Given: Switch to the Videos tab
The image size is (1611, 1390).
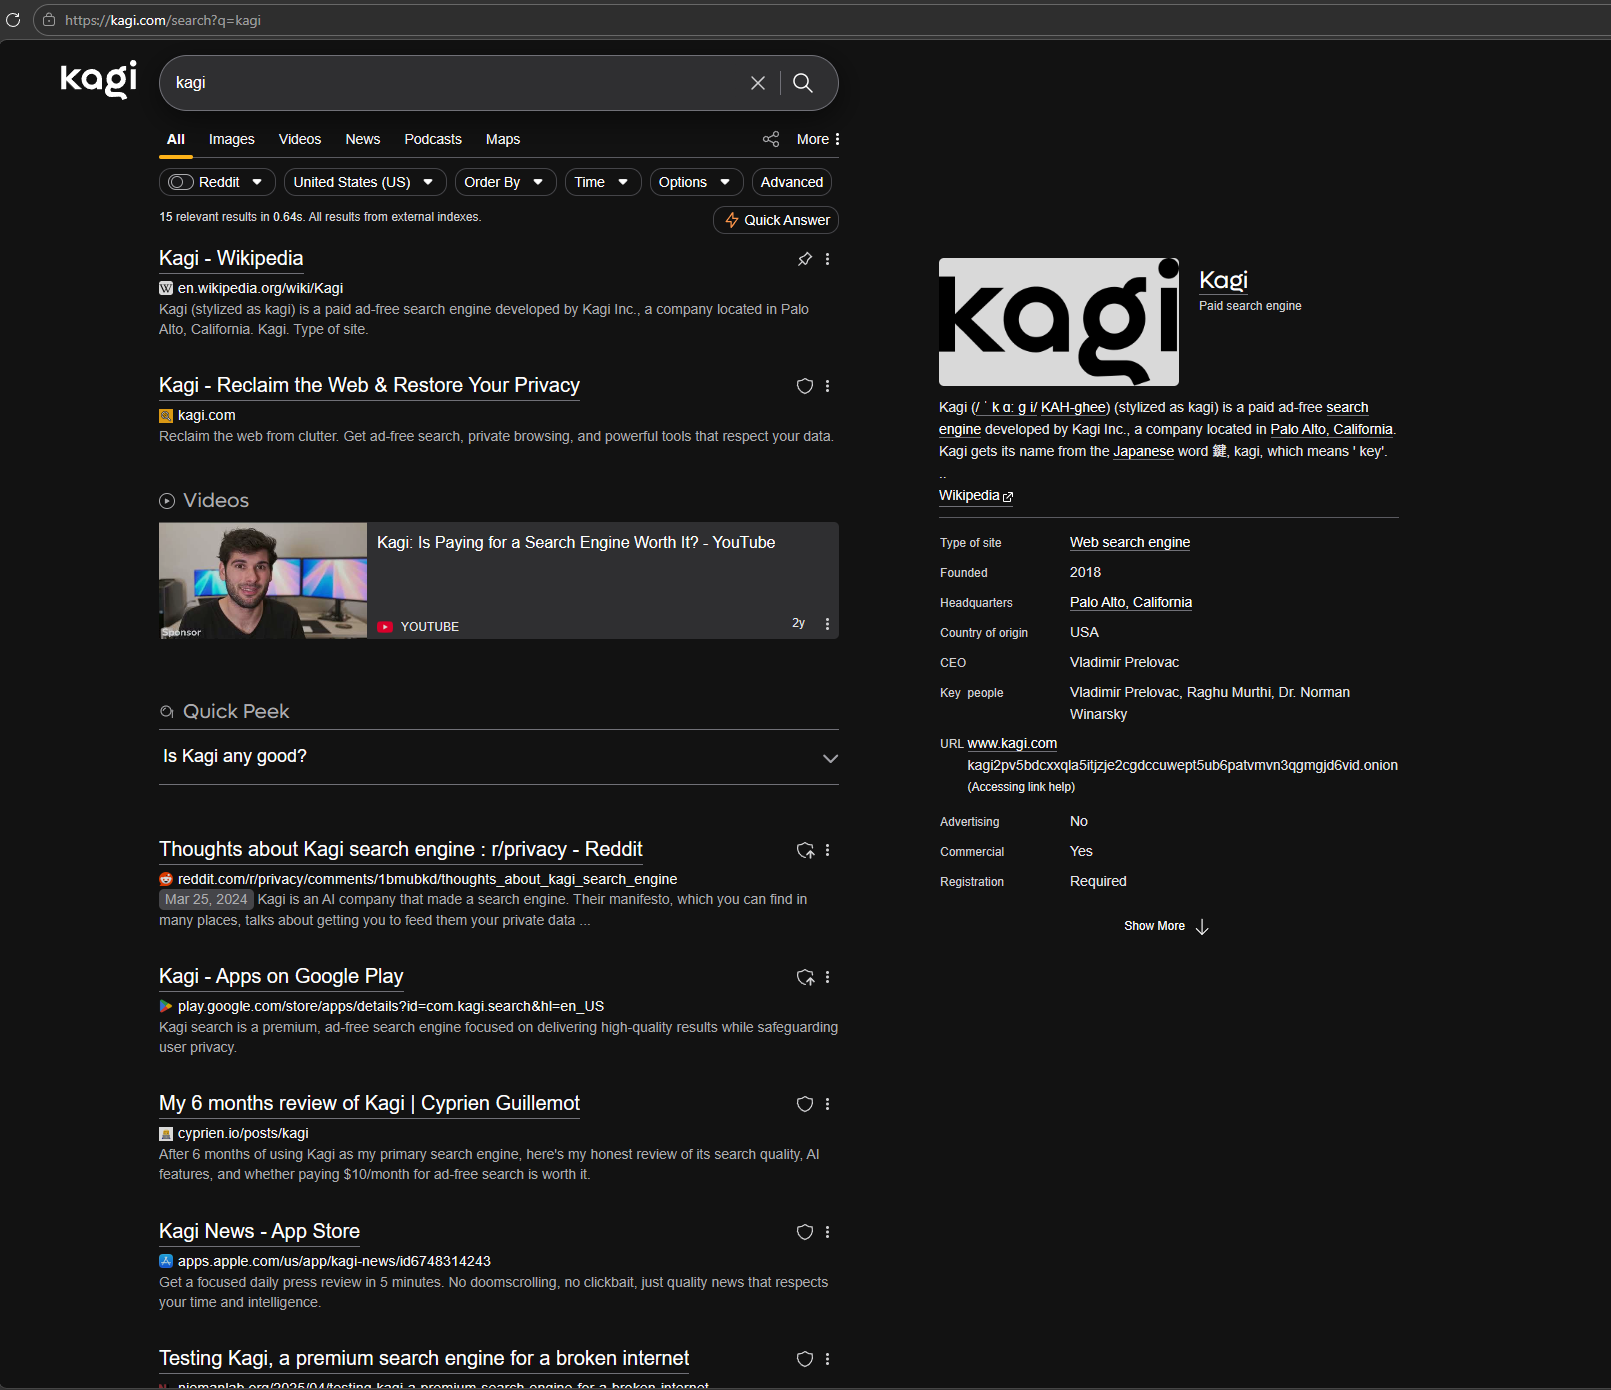Looking at the screenshot, I should (x=300, y=139).
